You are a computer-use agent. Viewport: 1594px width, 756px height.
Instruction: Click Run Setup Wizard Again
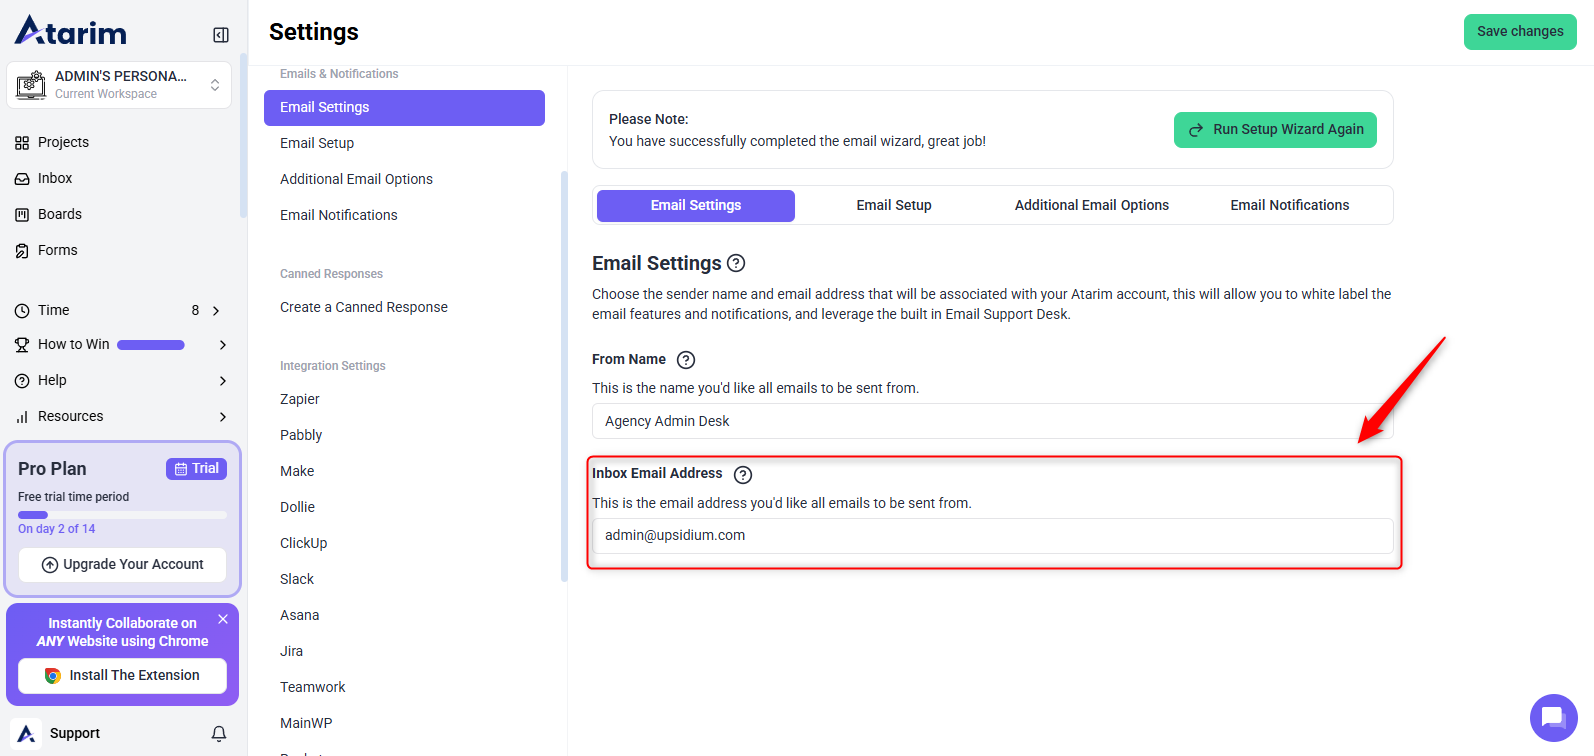click(1275, 130)
